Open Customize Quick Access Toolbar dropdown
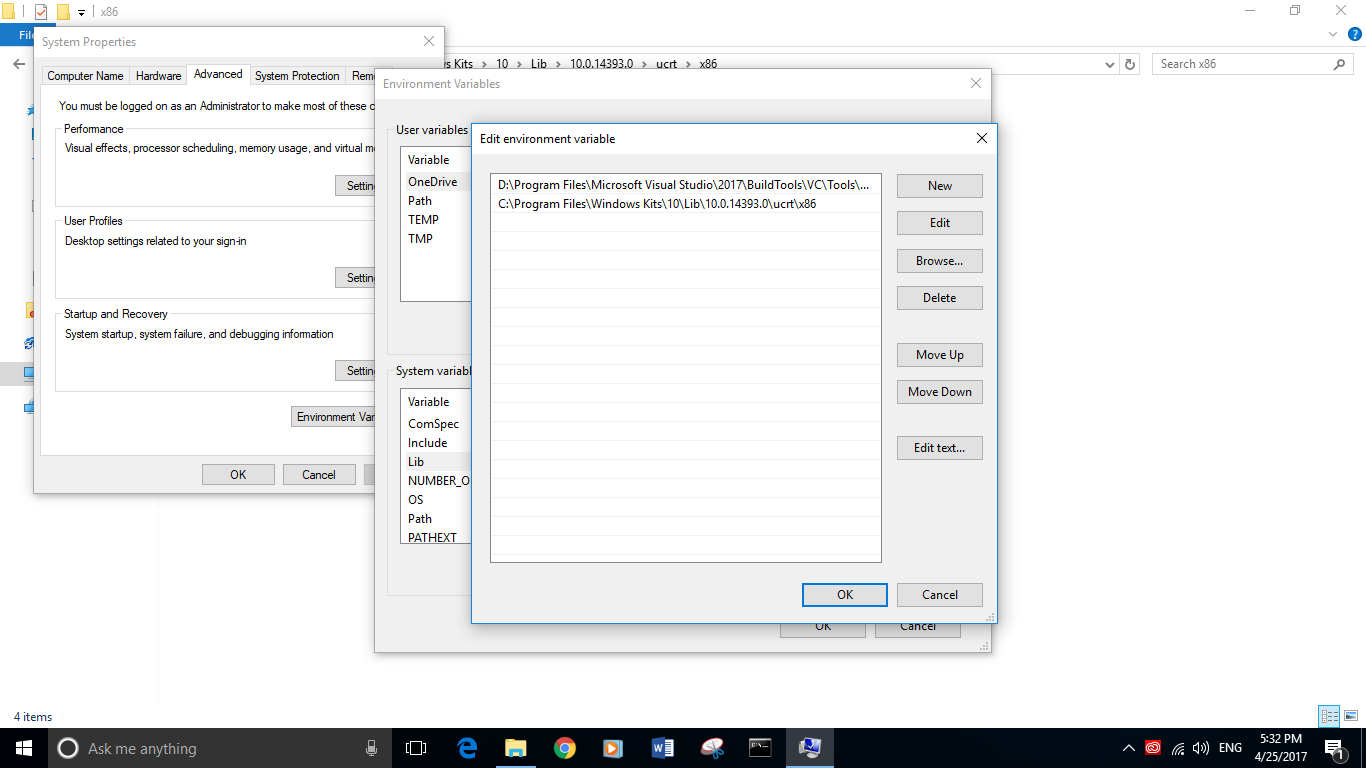The width and height of the screenshot is (1366, 768). pyautogui.click(x=82, y=13)
